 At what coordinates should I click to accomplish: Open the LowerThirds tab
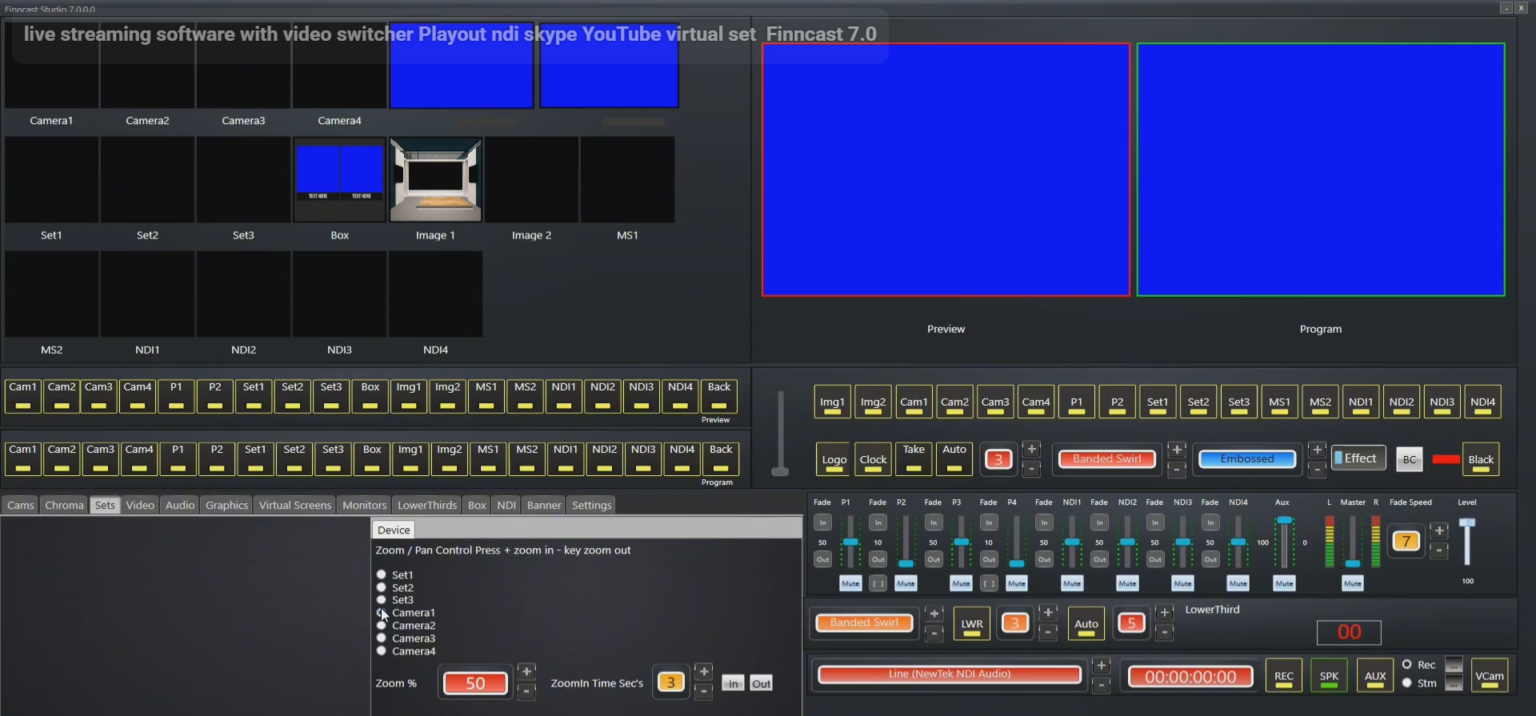(x=427, y=505)
